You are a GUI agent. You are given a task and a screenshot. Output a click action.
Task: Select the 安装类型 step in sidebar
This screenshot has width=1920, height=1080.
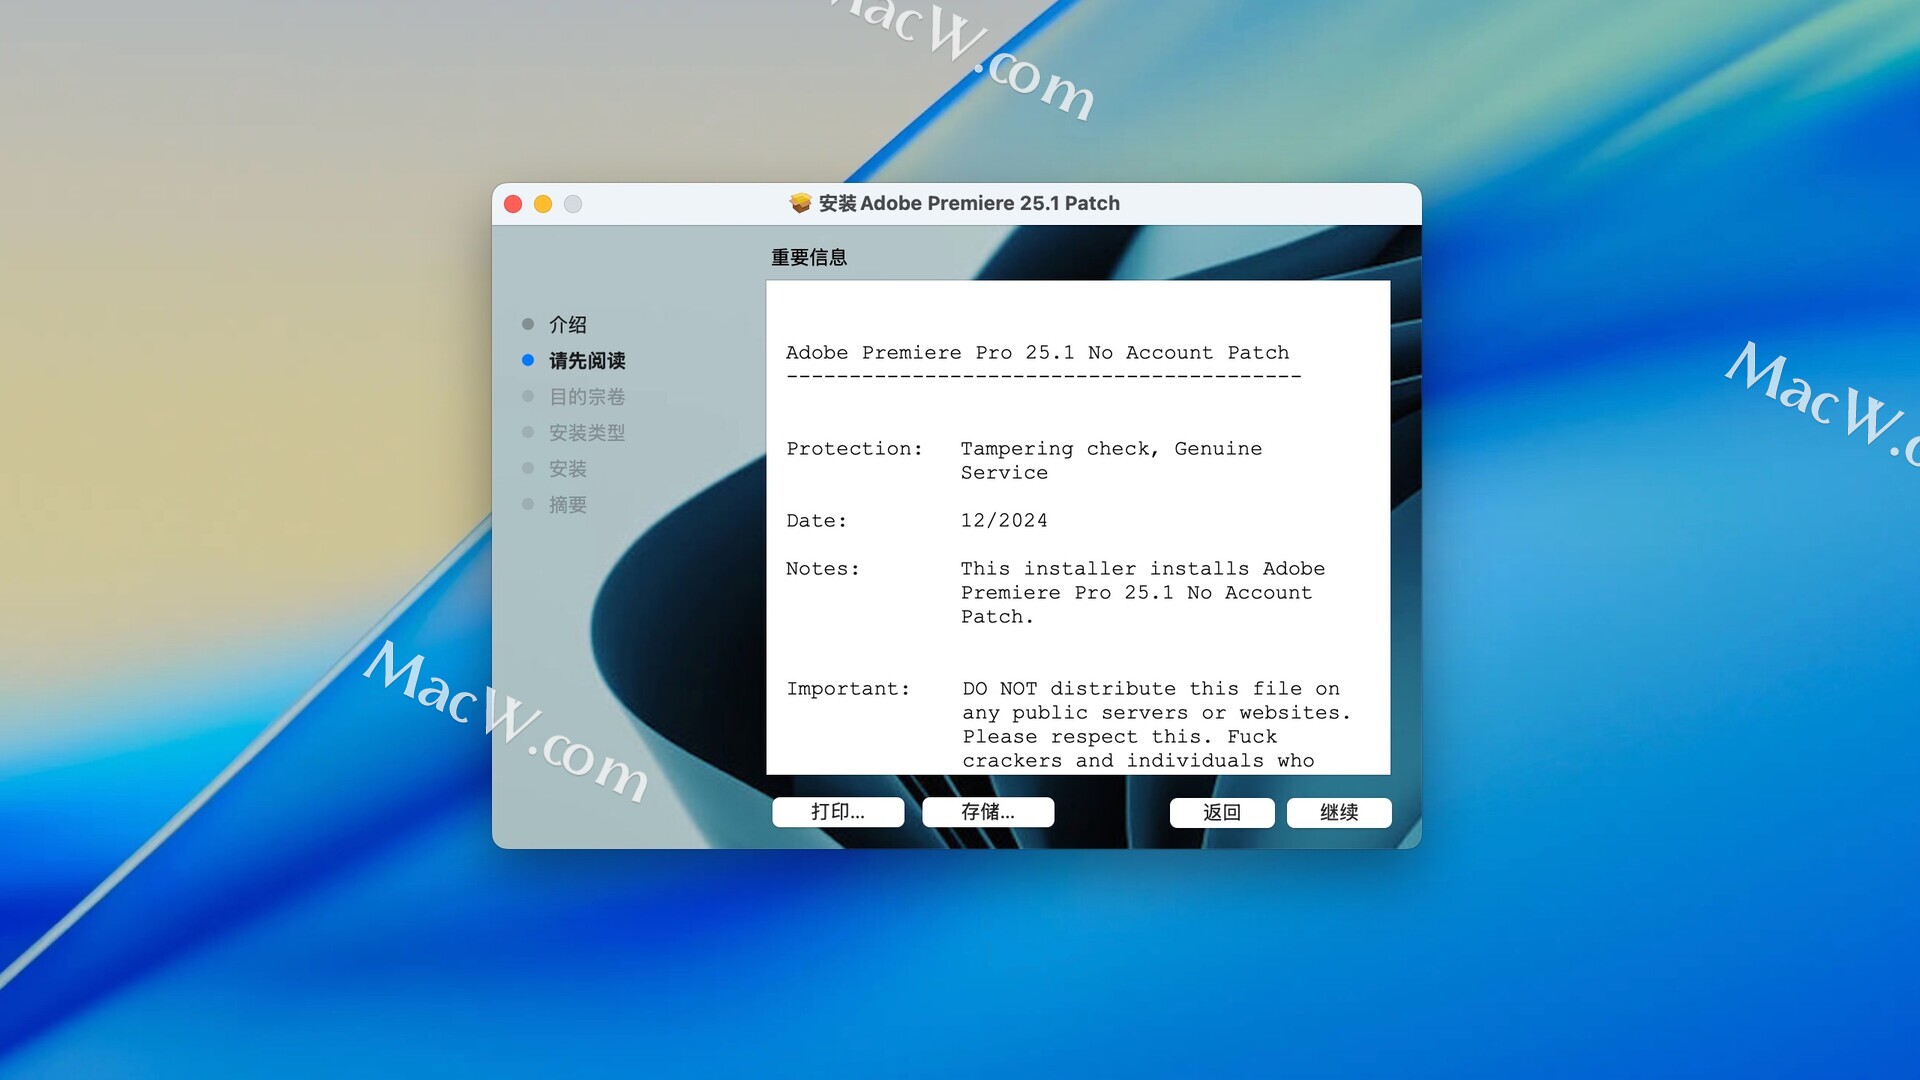tap(587, 432)
